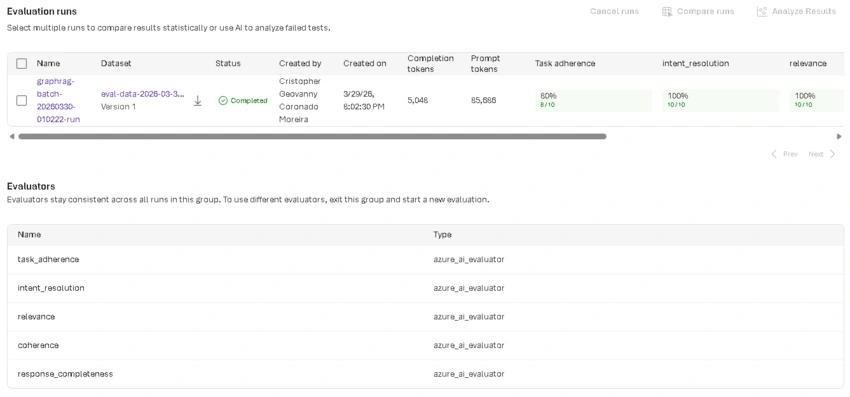Click the intent_resolution column header
Viewport: 850px width, 397px height.
click(x=696, y=63)
